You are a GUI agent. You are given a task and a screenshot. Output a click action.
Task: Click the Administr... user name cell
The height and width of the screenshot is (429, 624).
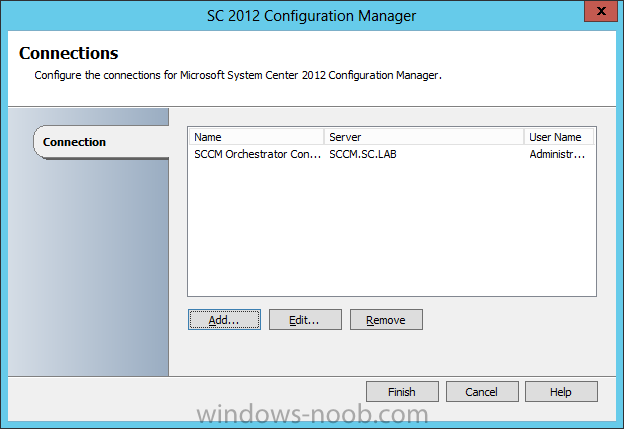(x=557, y=154)
